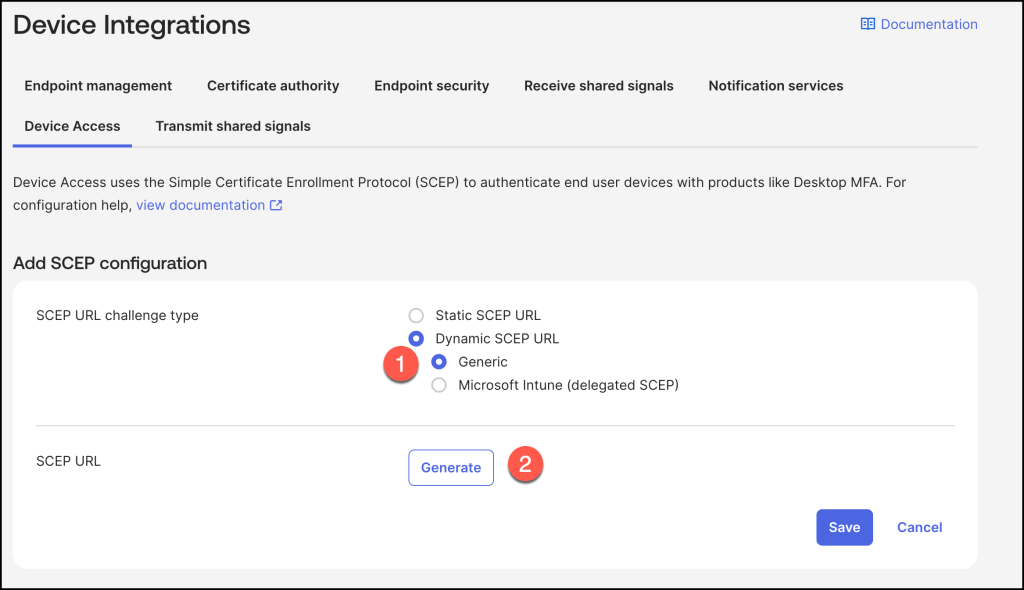Save the SCEP configuration
The image size is (1024, 590).
point(844,527)
